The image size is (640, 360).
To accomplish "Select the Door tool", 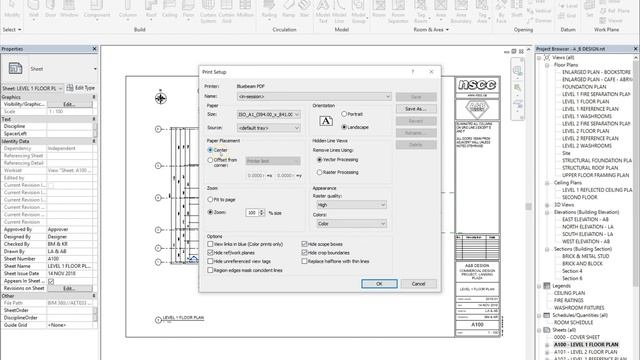I will pos(51,9).
